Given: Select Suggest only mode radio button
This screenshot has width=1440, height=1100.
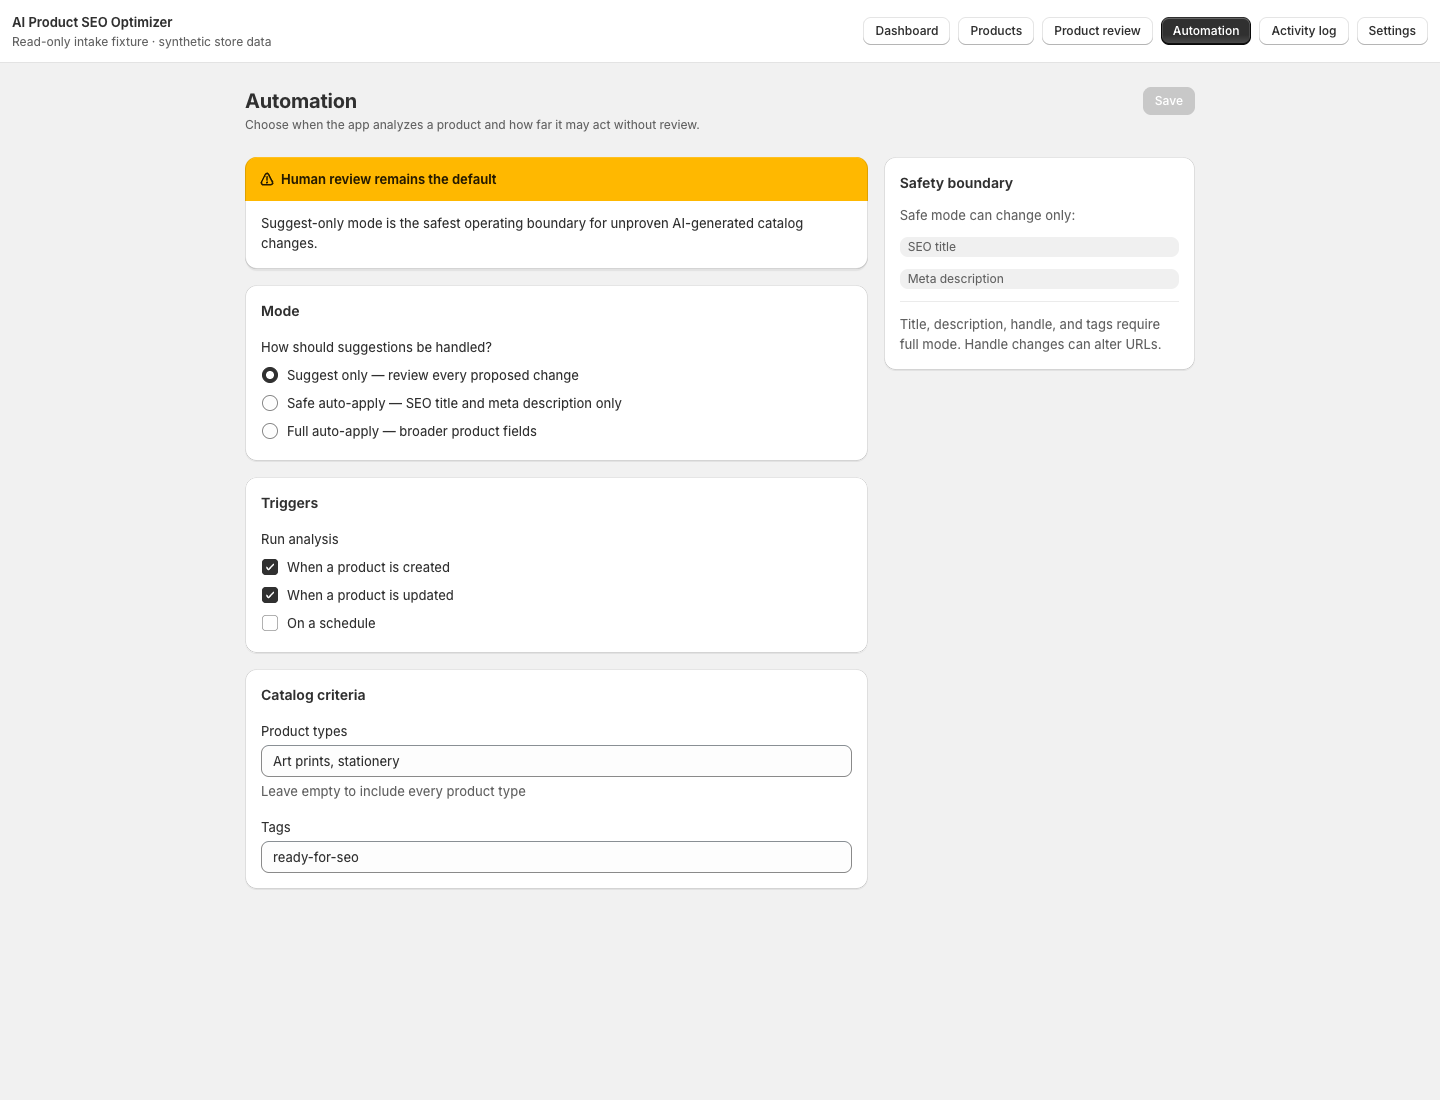Looking at the screenshot, I should 270,375.
